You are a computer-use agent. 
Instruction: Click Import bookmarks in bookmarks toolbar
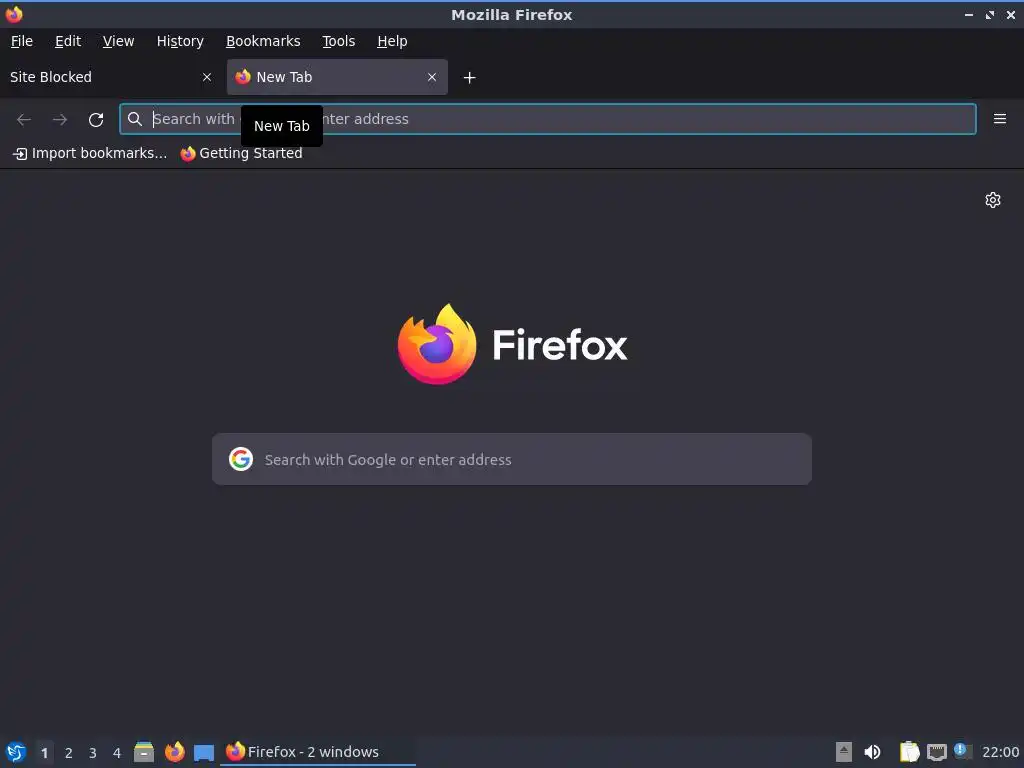pos(90,153)
